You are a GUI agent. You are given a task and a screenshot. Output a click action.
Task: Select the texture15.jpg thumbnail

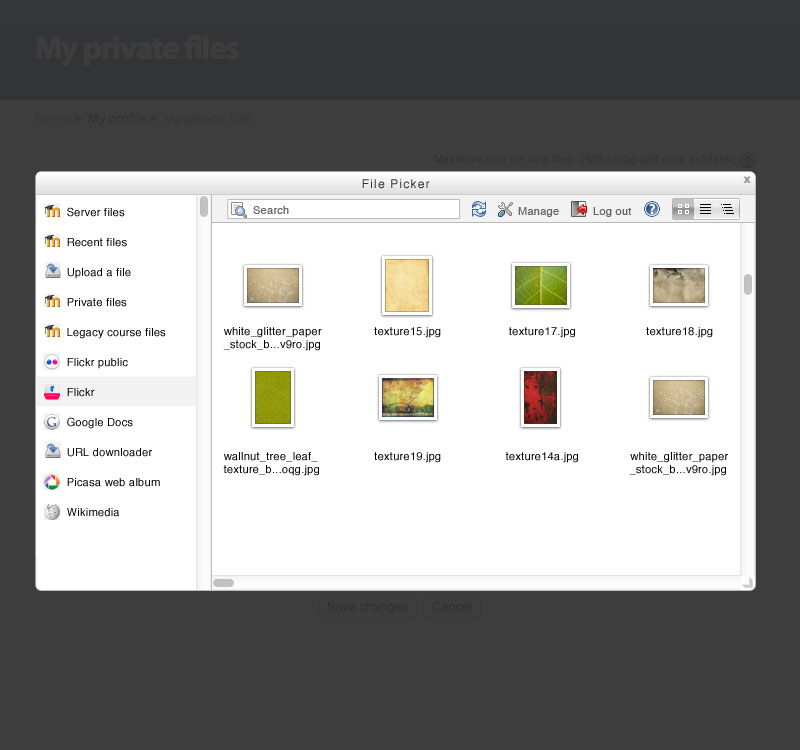[407, 285]
